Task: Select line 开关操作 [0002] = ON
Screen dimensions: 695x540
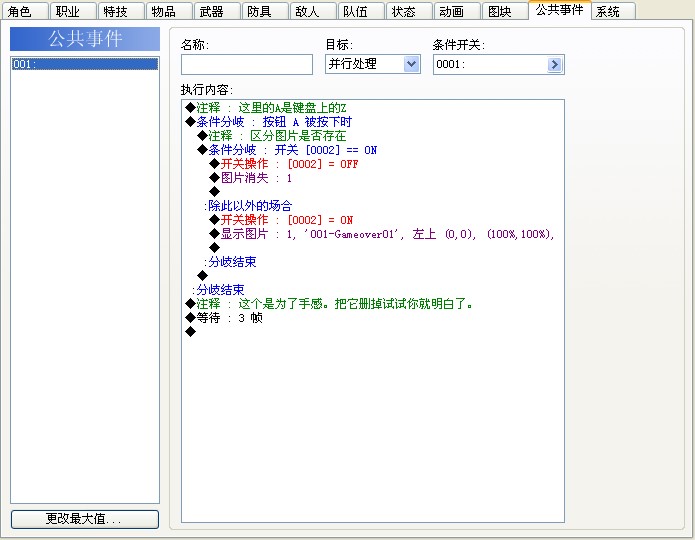Action: click(x=281, y=220)
